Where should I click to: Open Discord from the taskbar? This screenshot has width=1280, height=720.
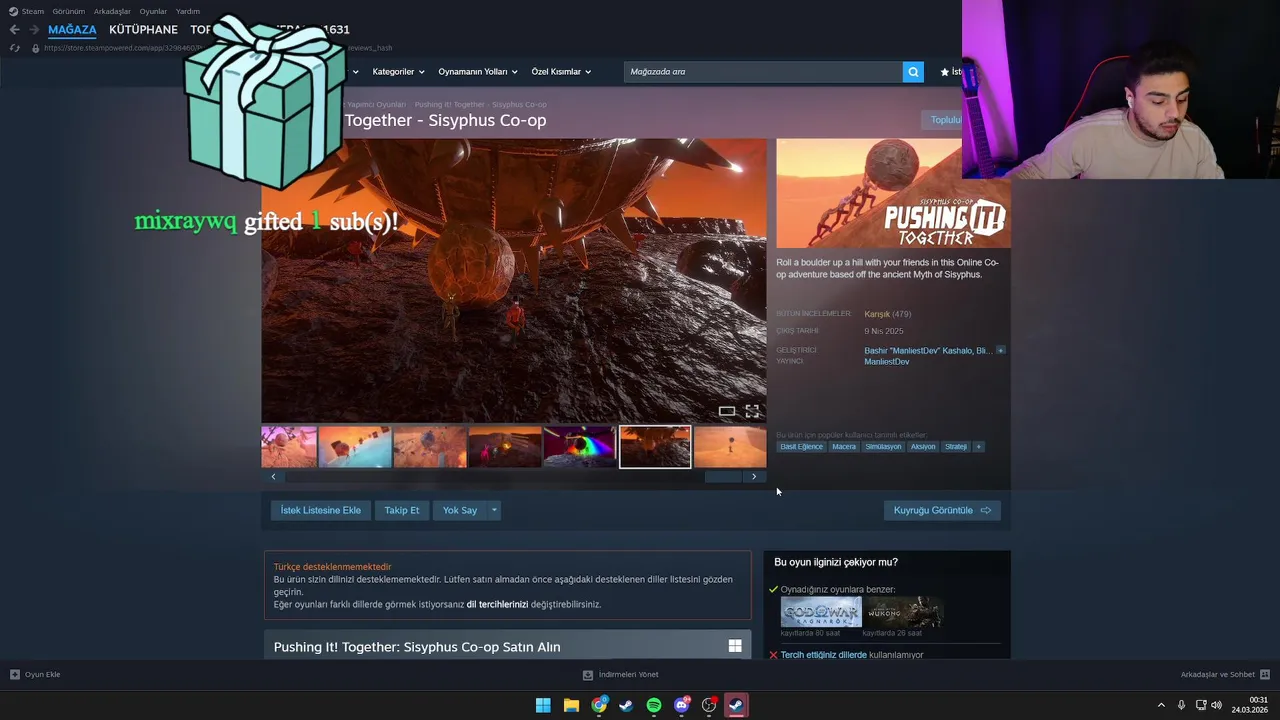pyautogui.click(x=682, y=705)
